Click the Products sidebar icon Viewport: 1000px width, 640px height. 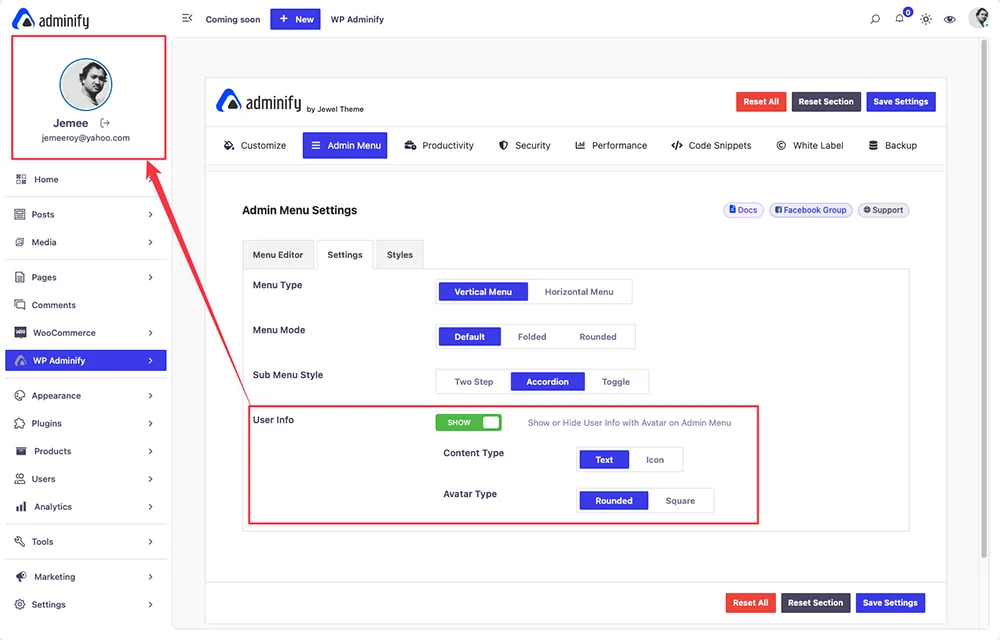tap(21, 451)
